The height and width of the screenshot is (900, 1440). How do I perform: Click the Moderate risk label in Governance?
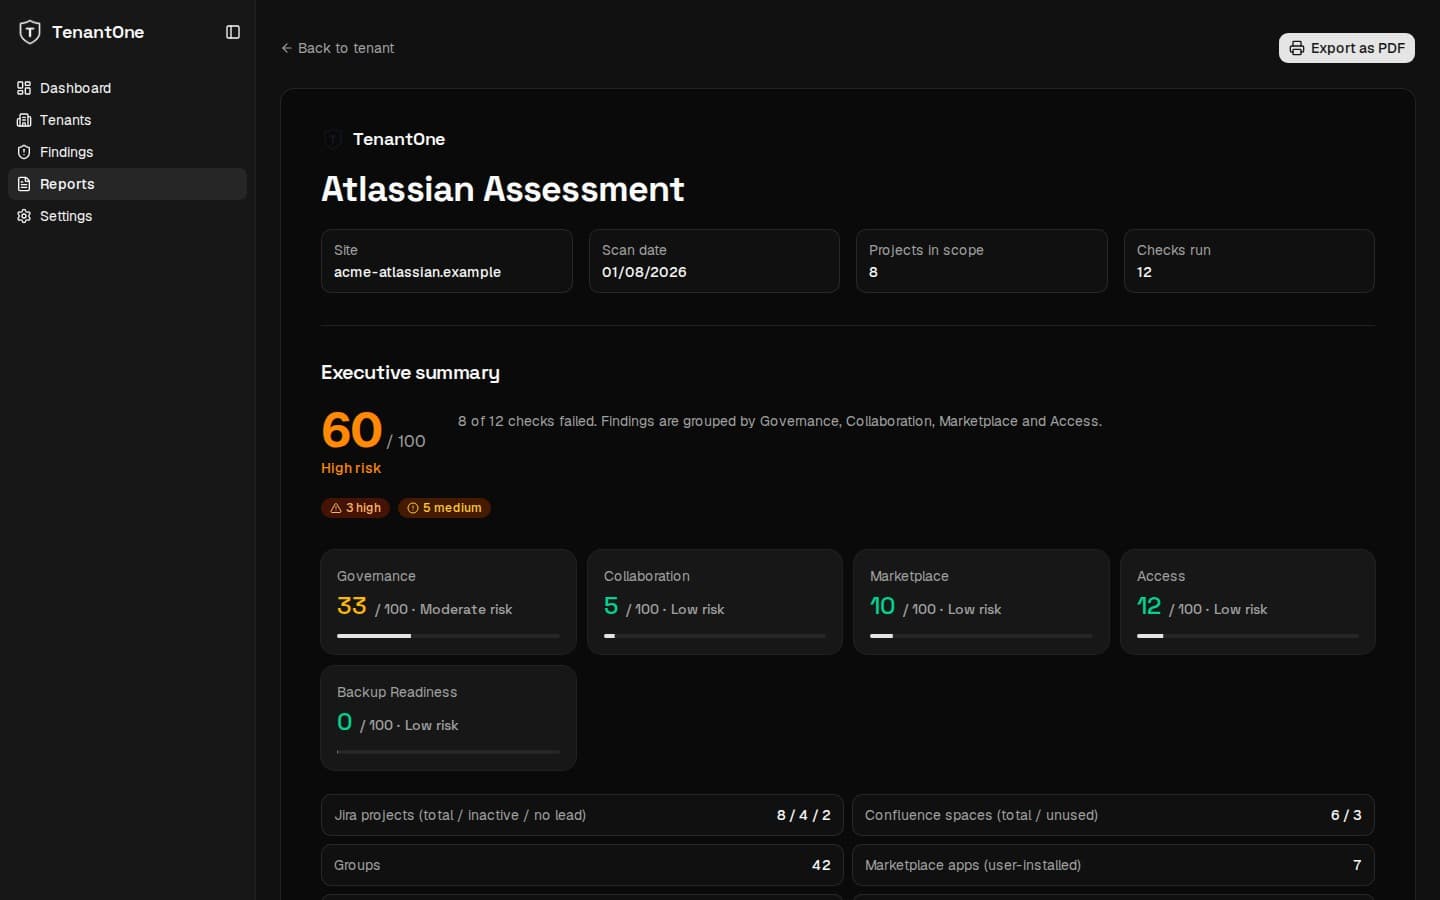[x=466, y=609]
